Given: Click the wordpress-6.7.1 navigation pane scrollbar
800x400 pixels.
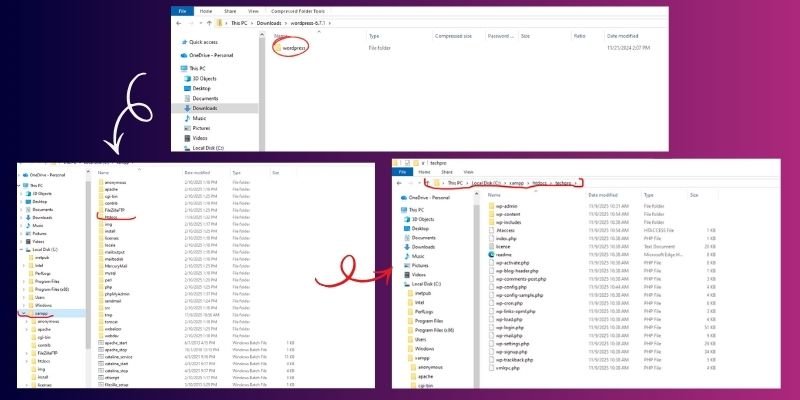Looking at the screenshot, I should pos(262,92).
